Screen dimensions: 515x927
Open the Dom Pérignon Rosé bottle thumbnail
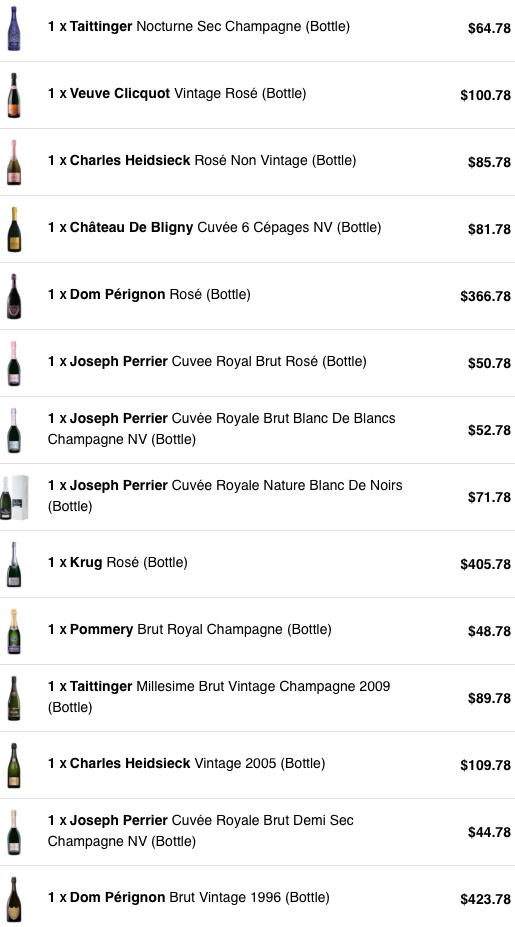click(14, 296)
